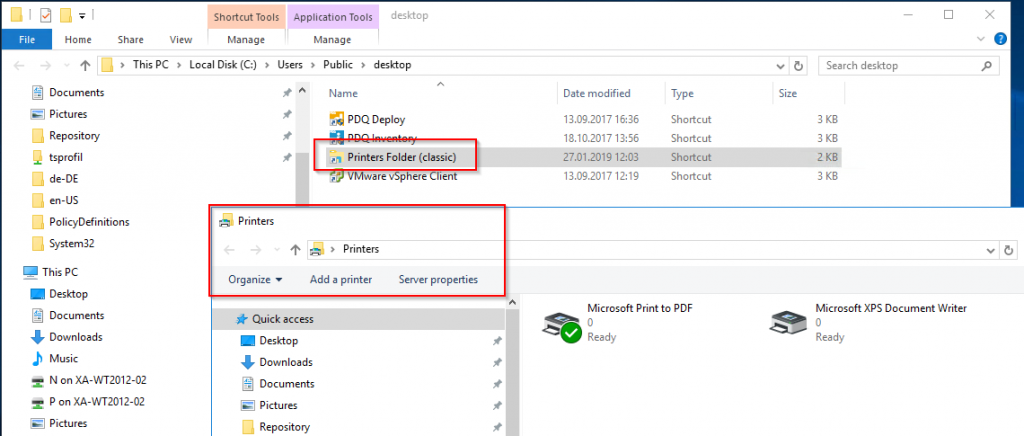Open the Customize Quick Access Toolbar dropdown

point(82,14)
